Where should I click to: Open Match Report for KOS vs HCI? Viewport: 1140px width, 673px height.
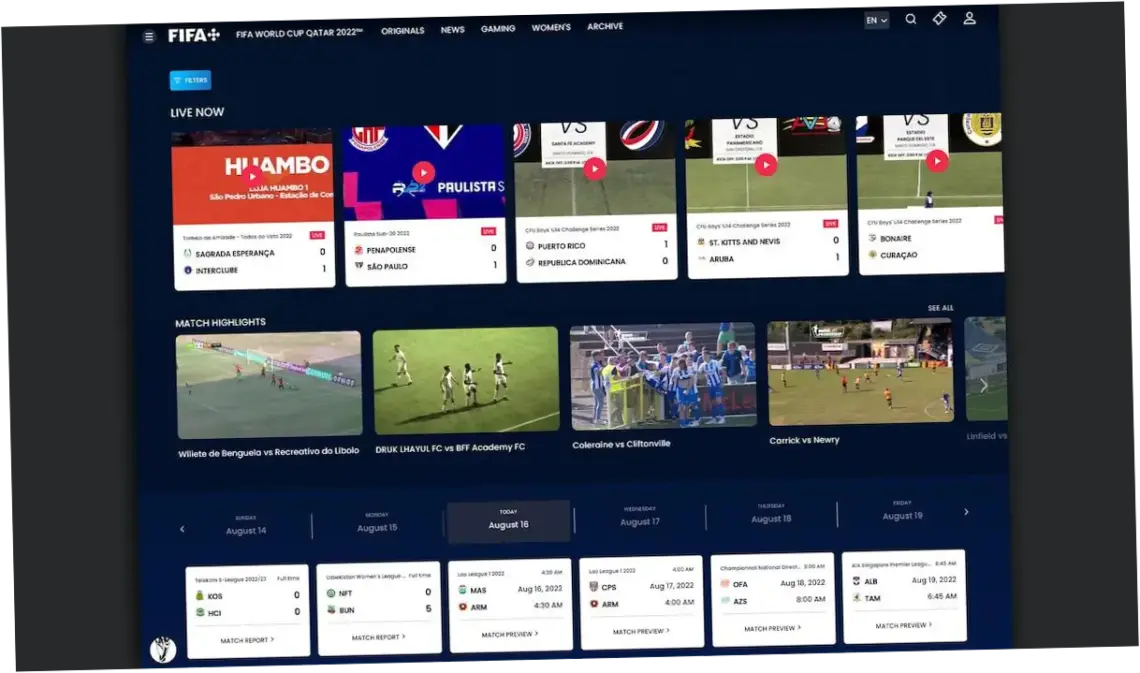[247, 640]
